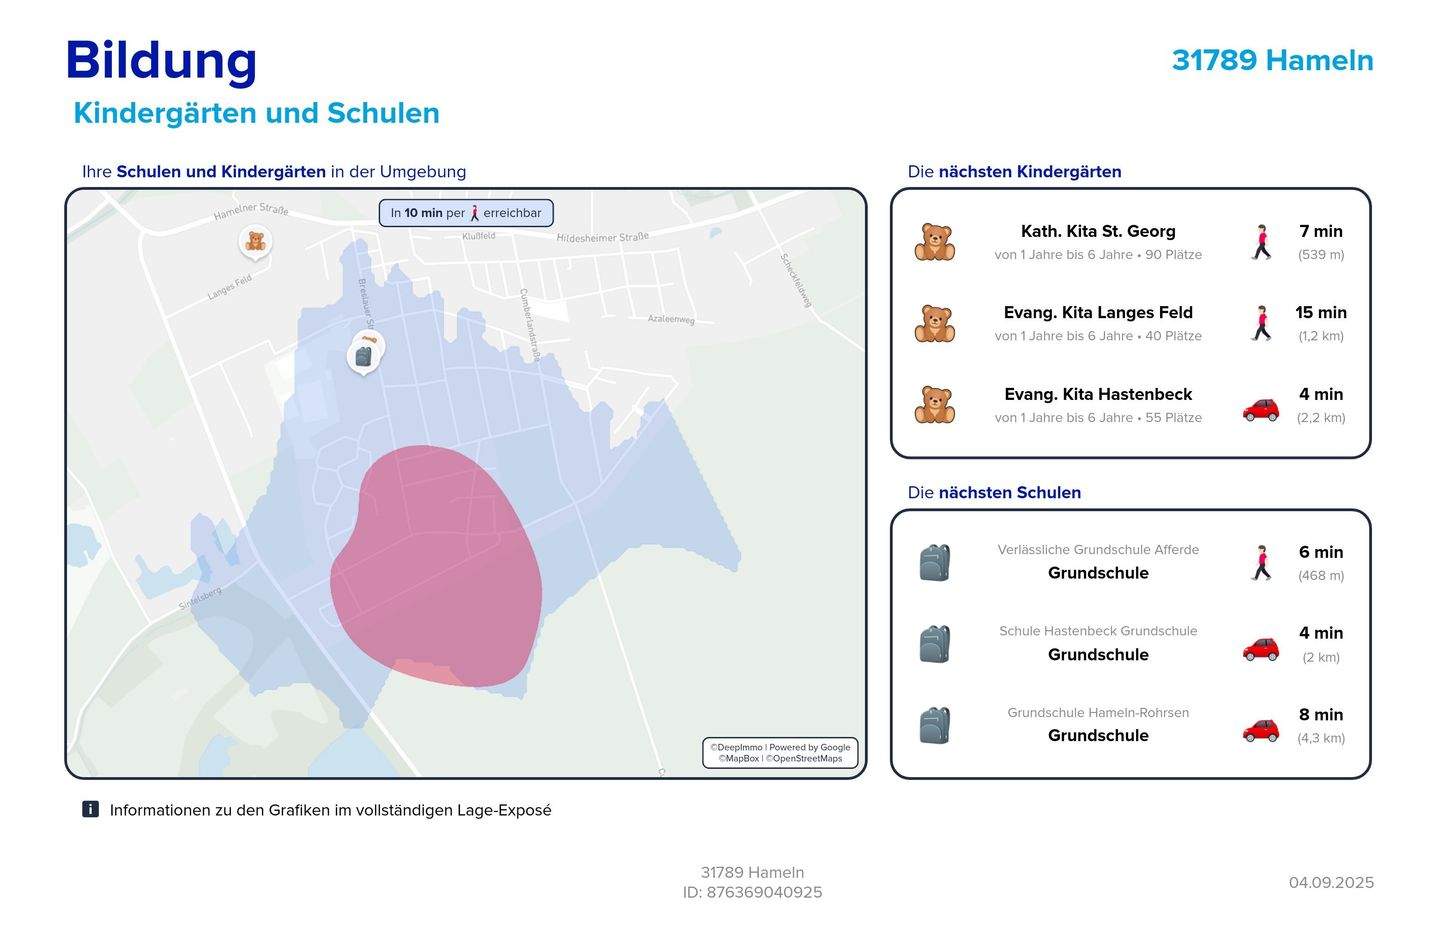
Task: Click backpack icon beside Schule Hastenbeck Grundschule
Action: [934, 644]
